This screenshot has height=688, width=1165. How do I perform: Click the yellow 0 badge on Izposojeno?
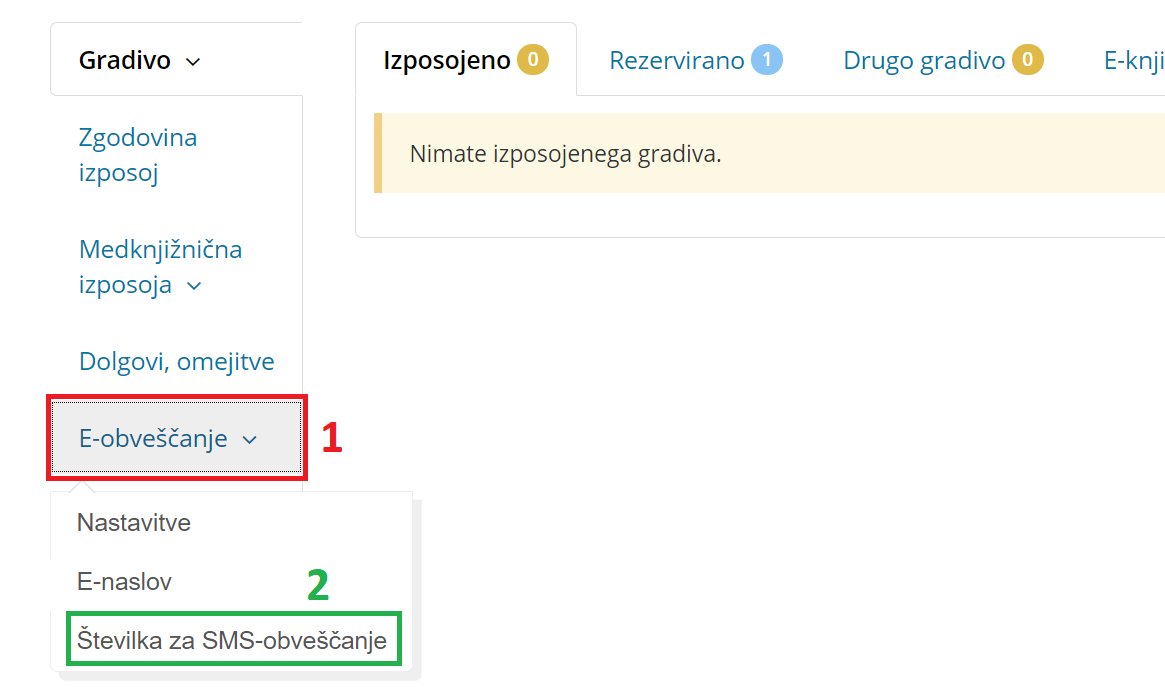[533, 59]
